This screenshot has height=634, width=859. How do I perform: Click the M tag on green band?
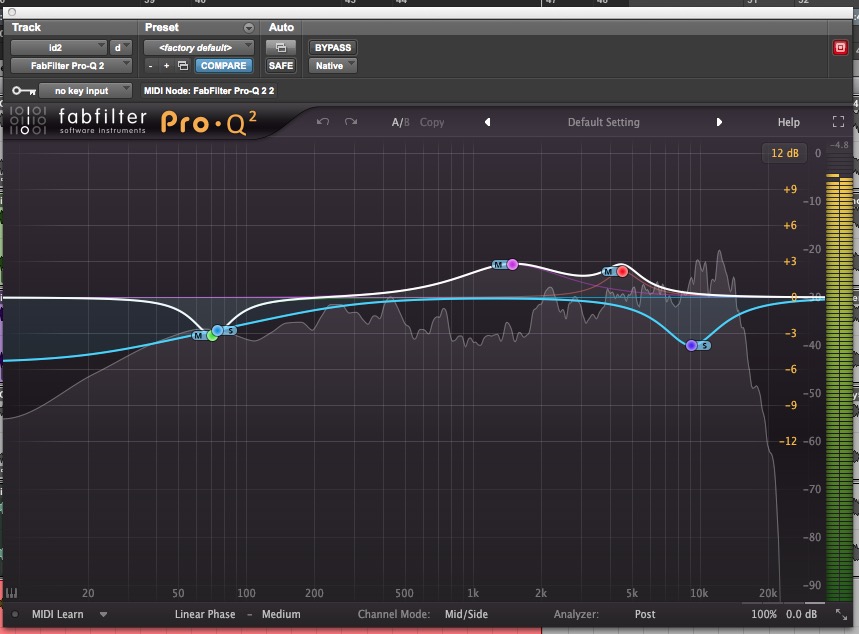(198, 335)
